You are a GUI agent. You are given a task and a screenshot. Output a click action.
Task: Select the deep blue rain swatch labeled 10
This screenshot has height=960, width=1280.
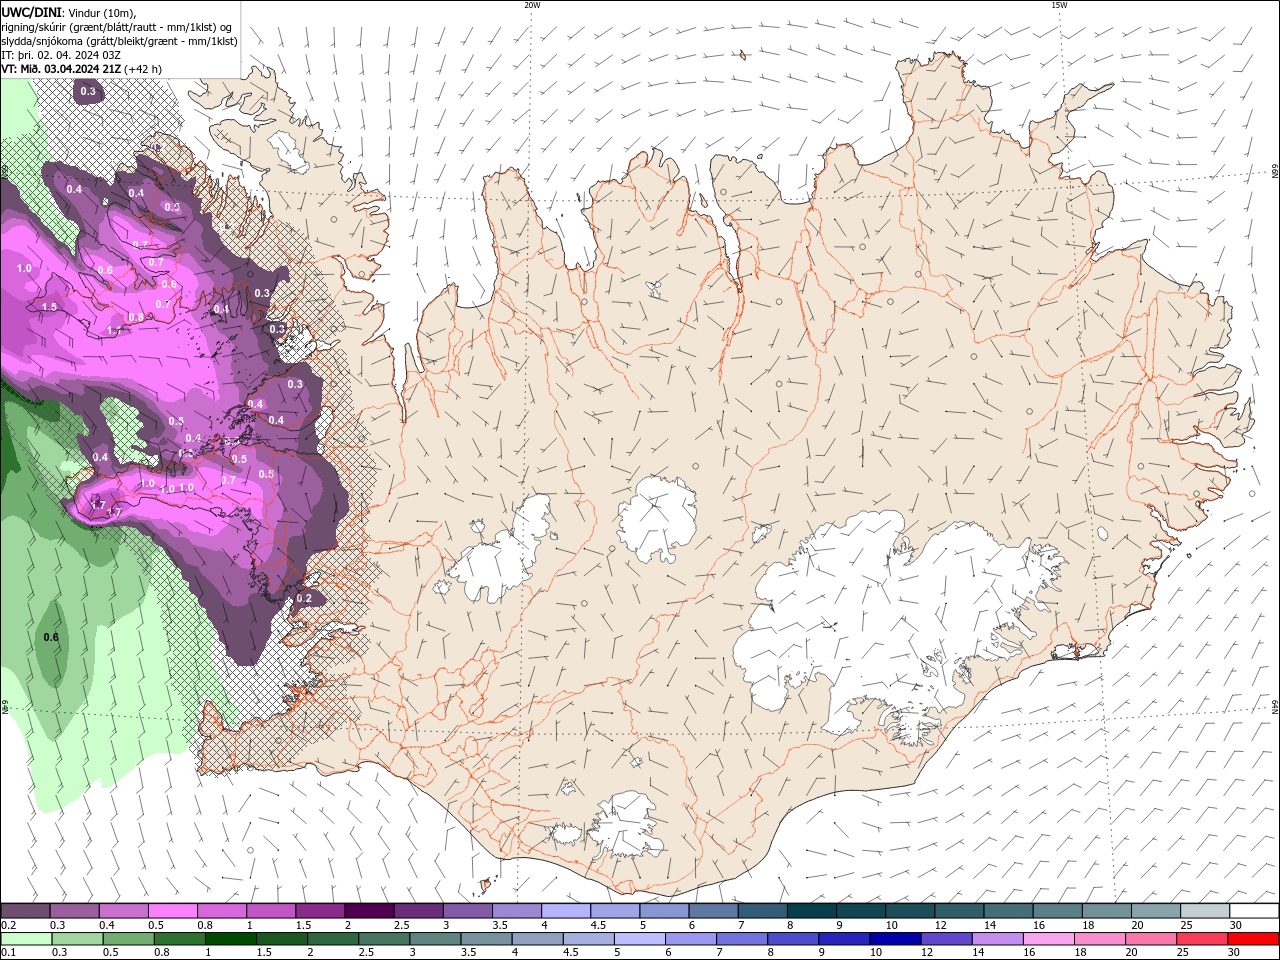pyautogui.click(x=894, y=939)
